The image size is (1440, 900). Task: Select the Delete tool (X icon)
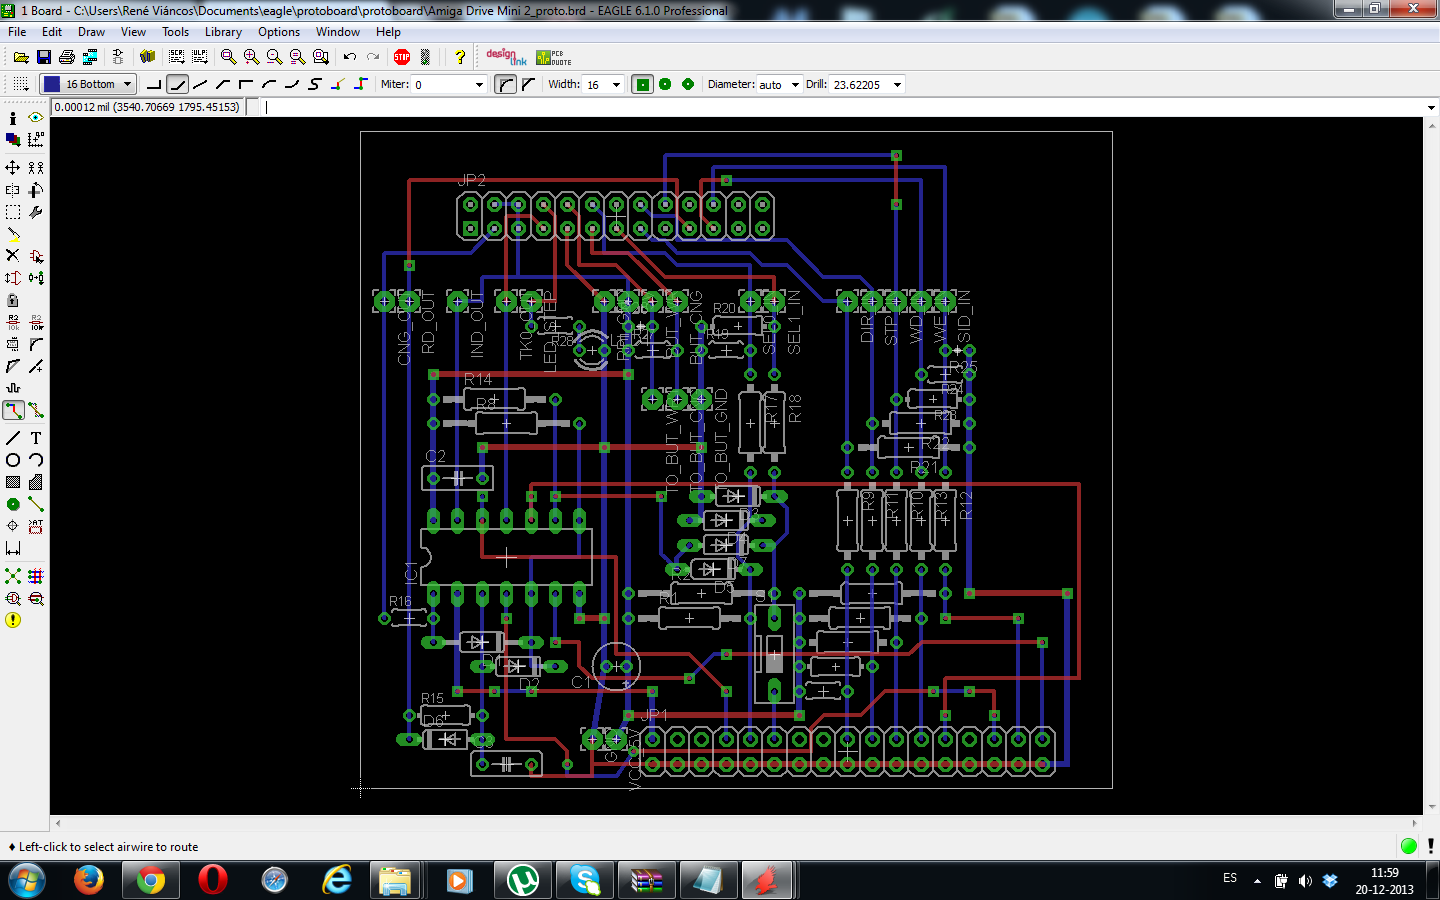(13, 256)
